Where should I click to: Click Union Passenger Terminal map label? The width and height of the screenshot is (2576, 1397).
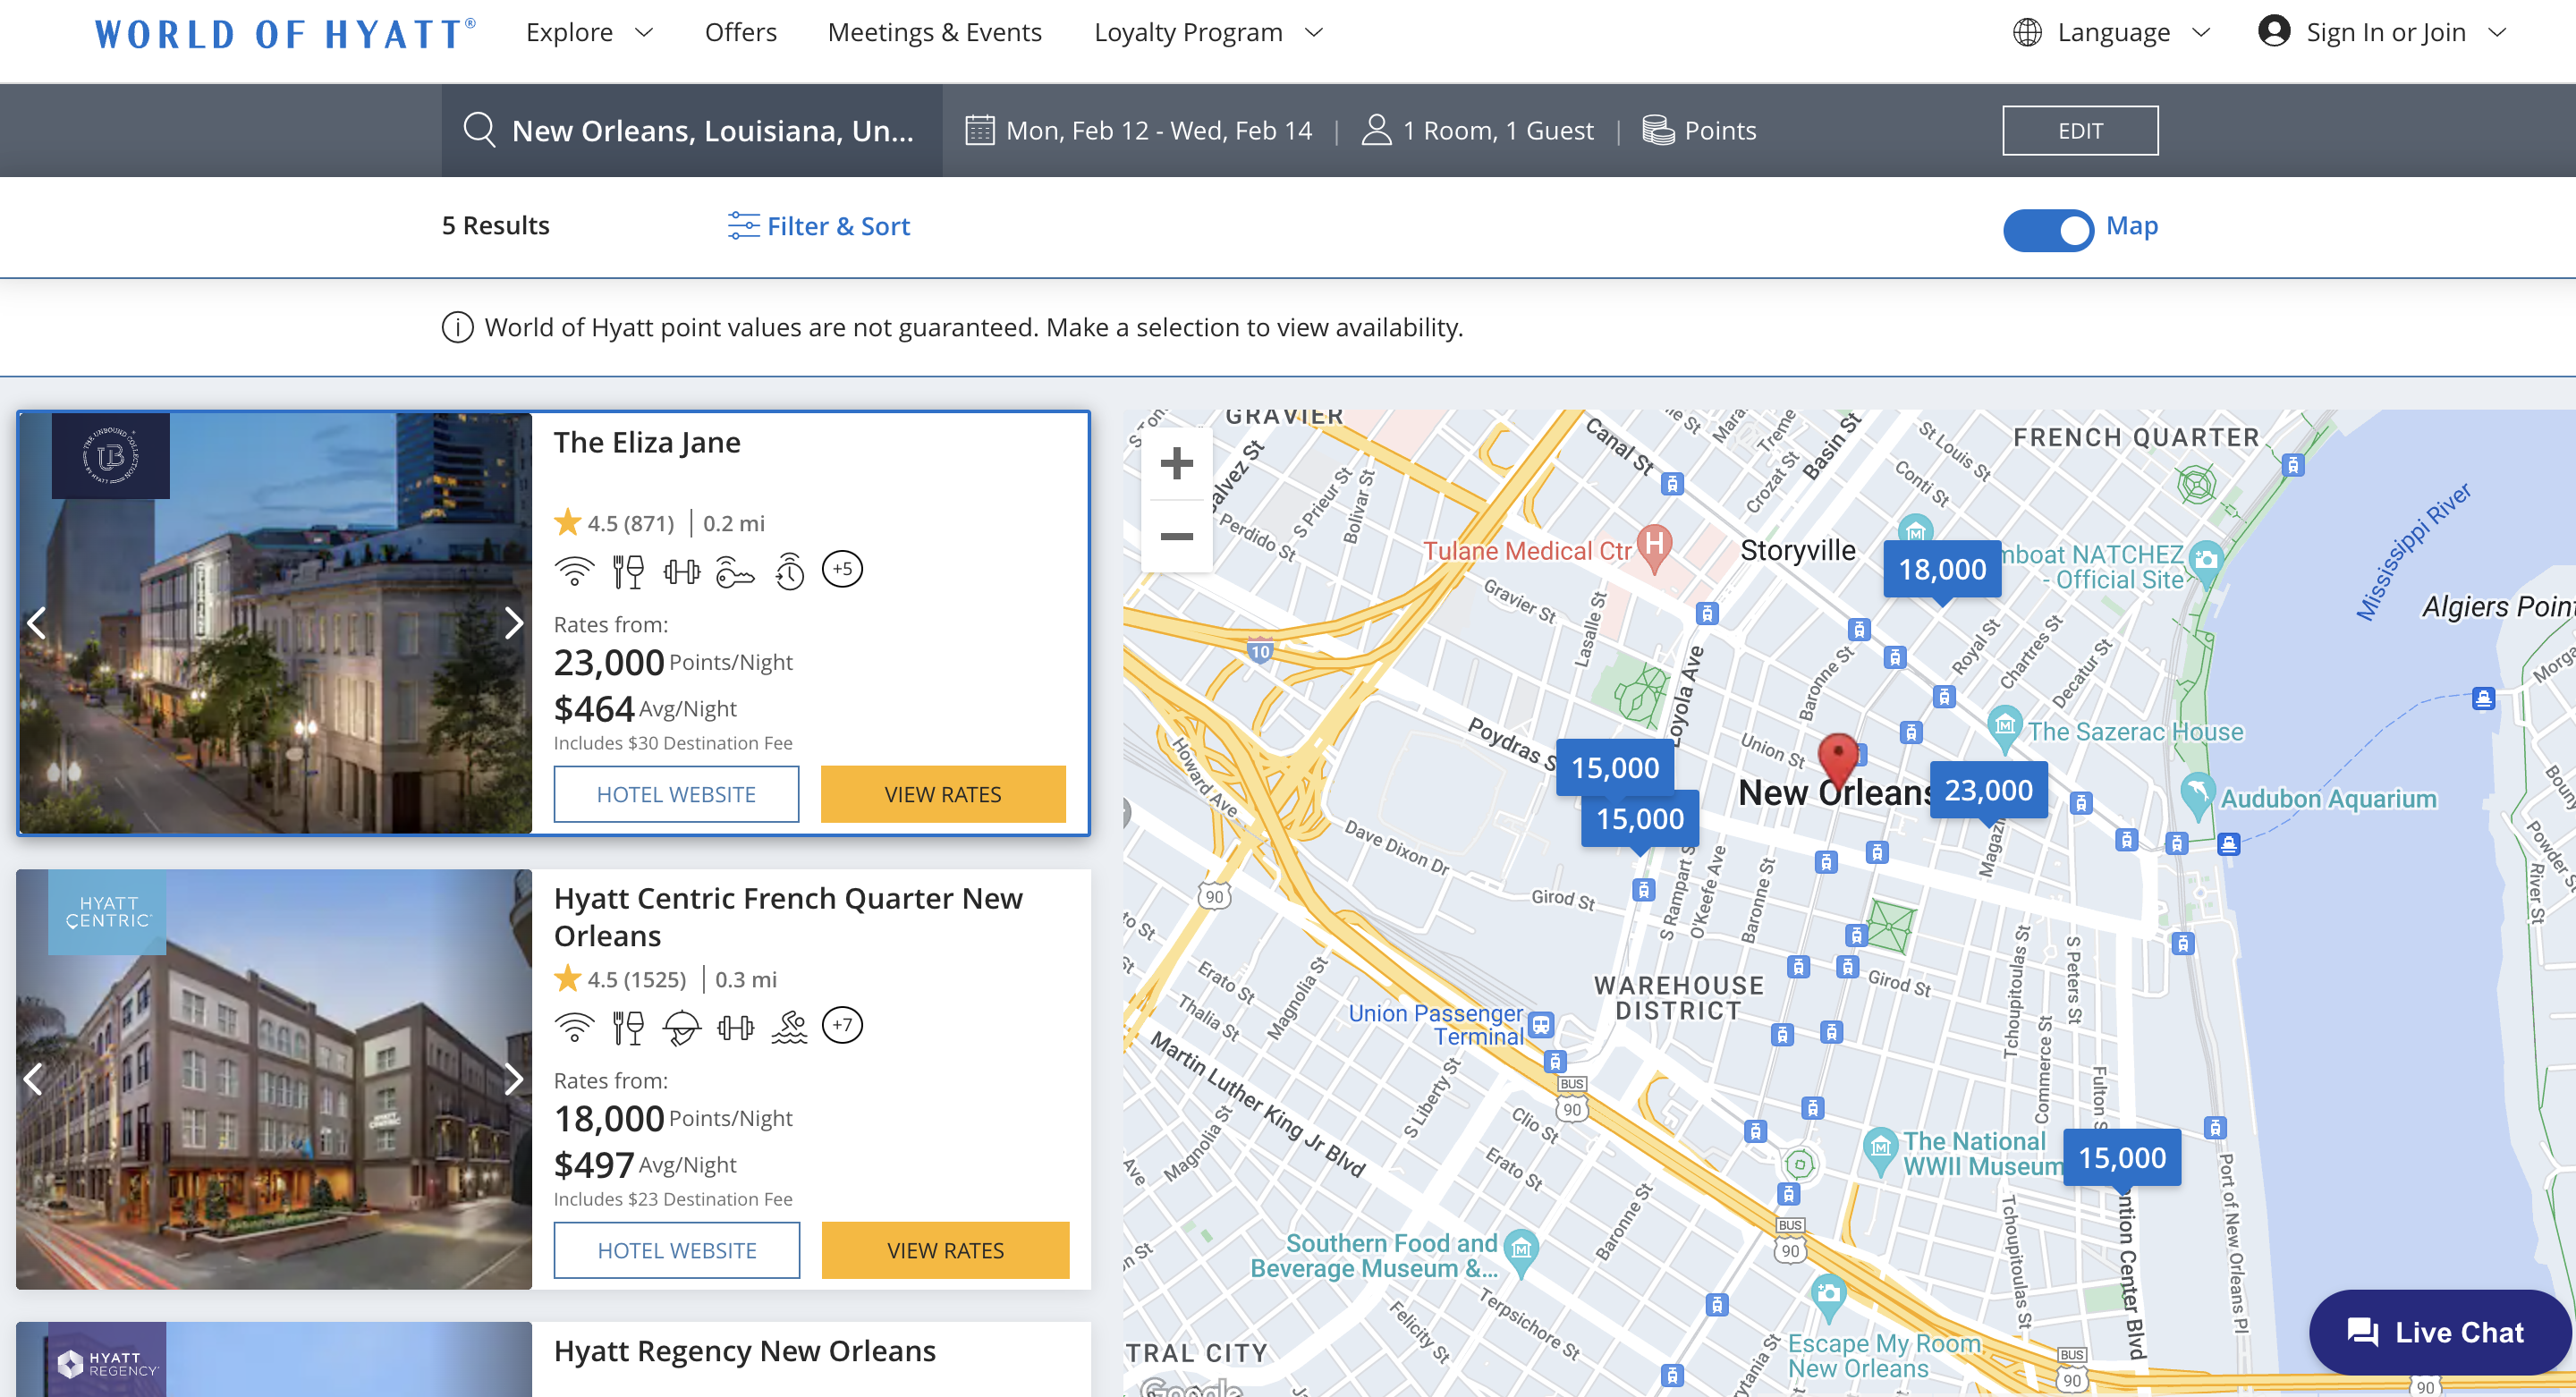(1436, 1025)
